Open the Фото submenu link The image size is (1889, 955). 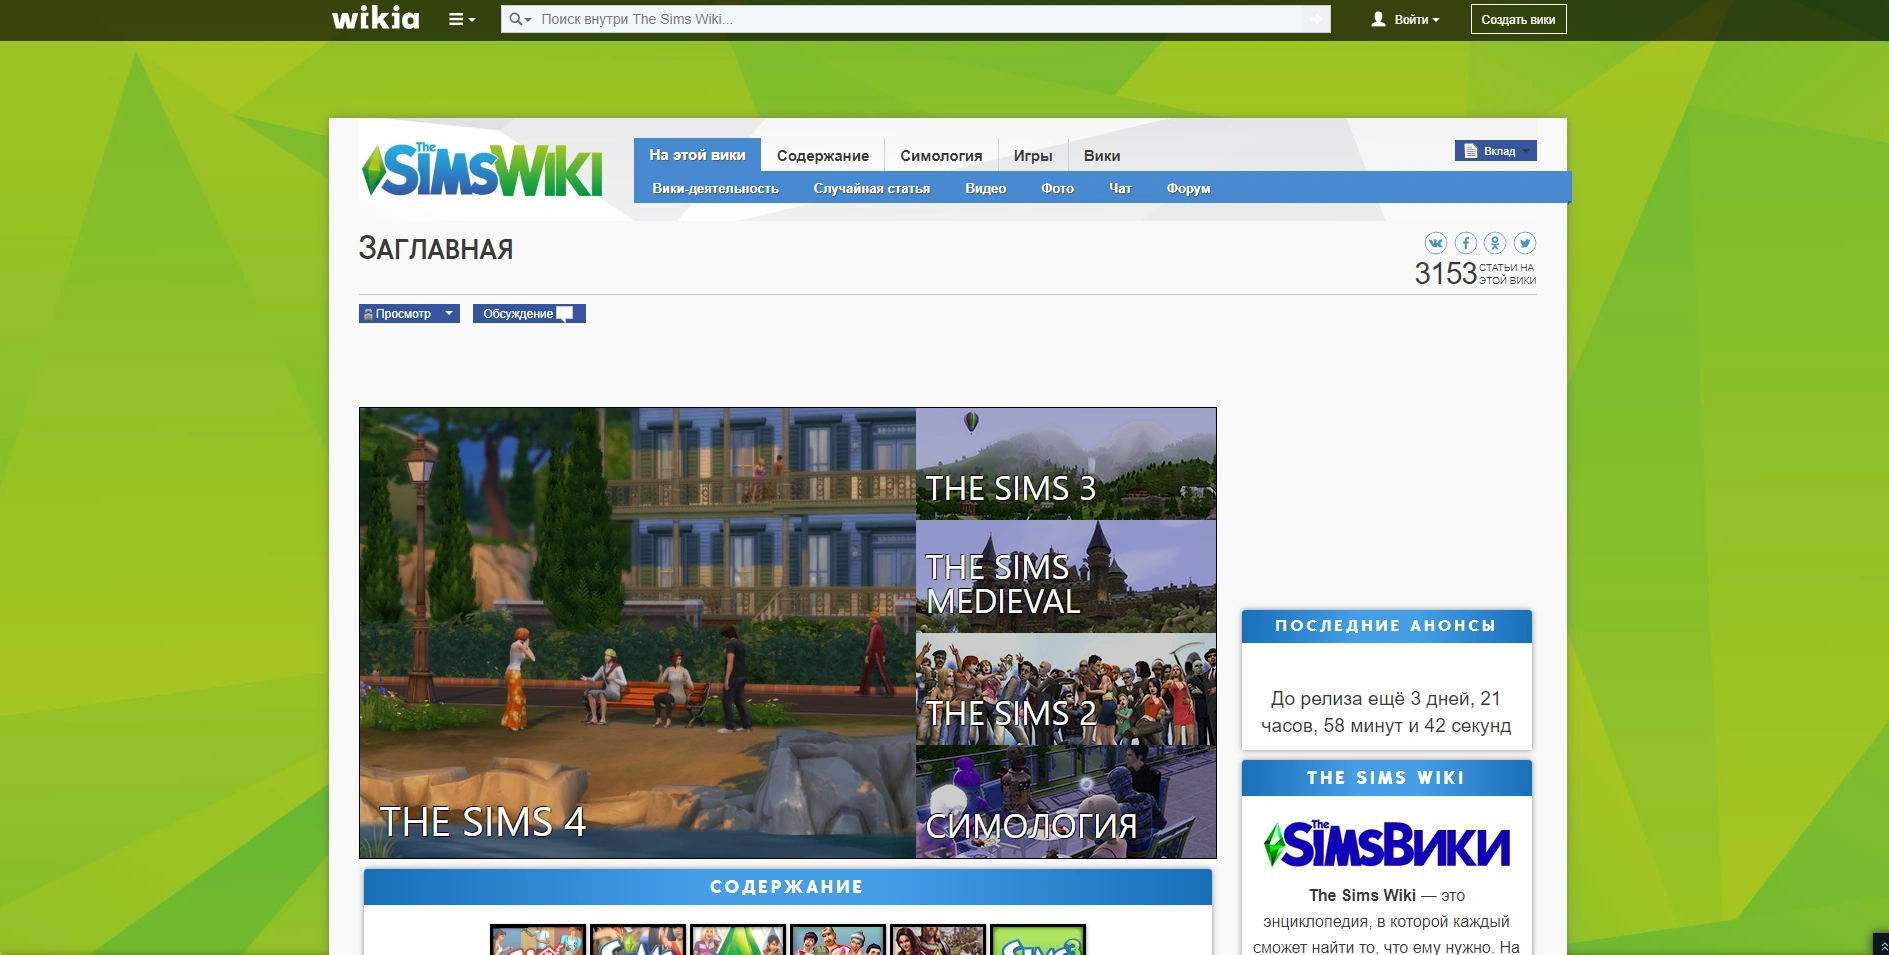pyautogui.click(x=1057, y=188)
